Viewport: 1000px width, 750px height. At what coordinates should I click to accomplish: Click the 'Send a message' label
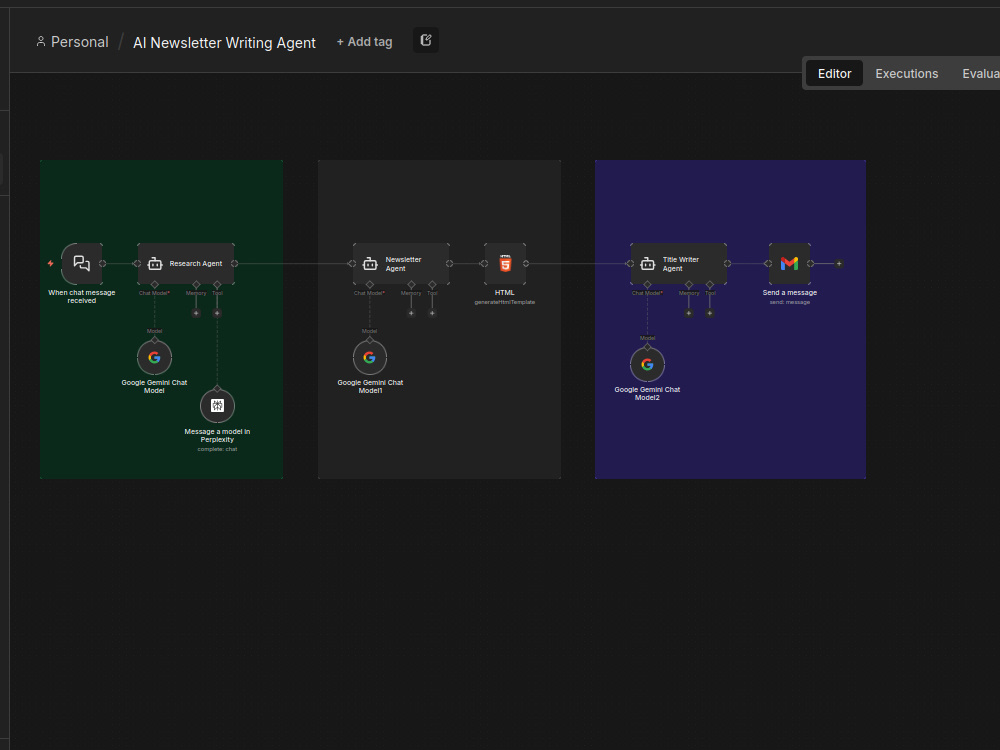tap(790, 293)
